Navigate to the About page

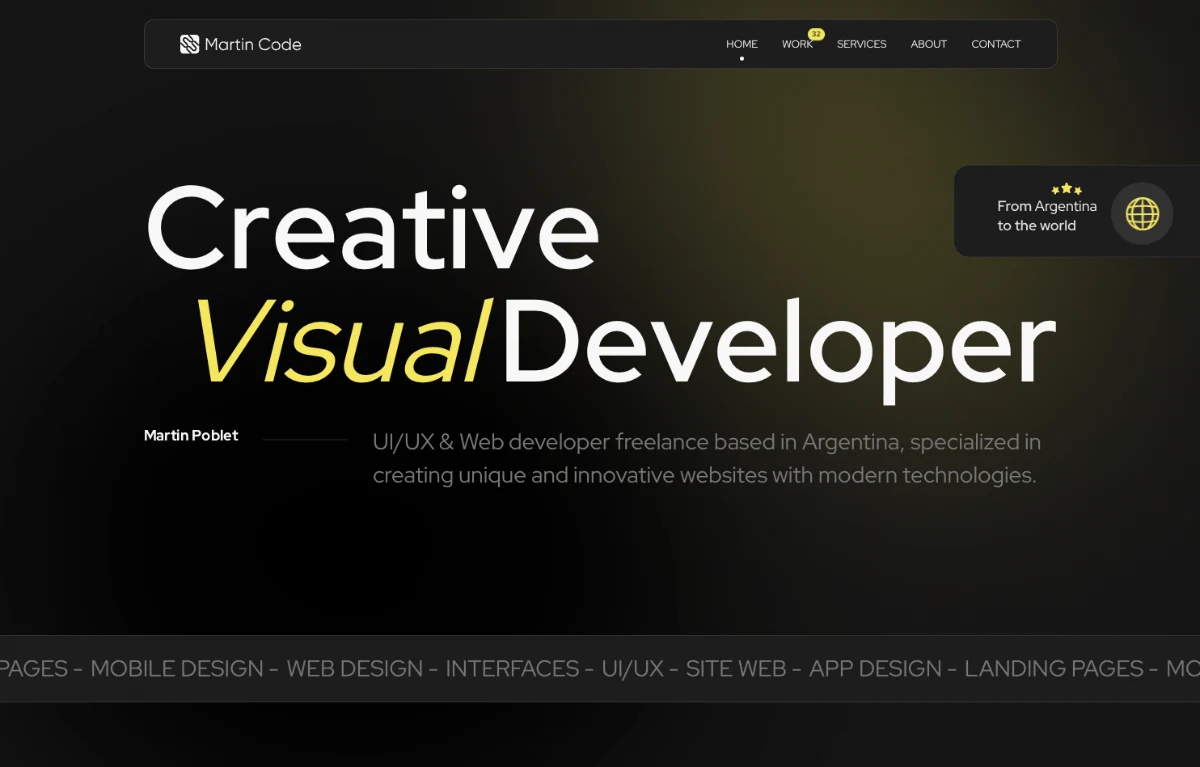coord(928,44)
